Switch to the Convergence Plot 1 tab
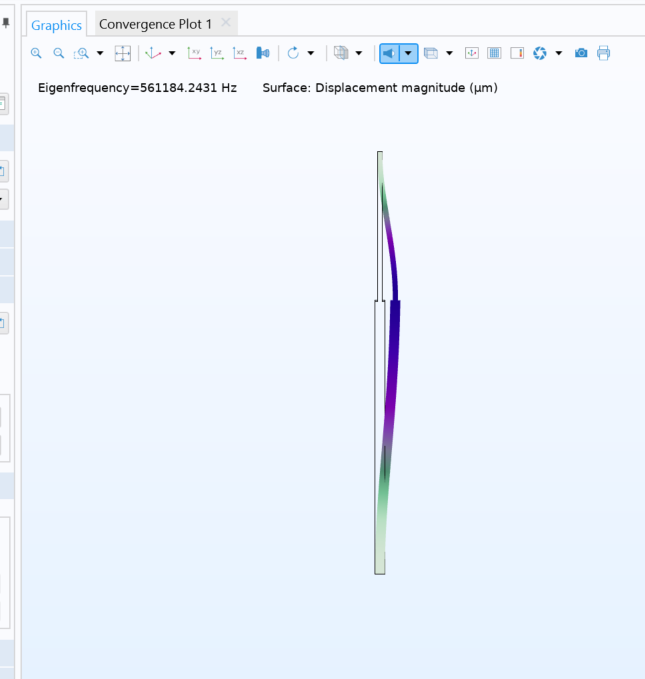Screen dimensions: 645x679 click(x=155, y=24)
